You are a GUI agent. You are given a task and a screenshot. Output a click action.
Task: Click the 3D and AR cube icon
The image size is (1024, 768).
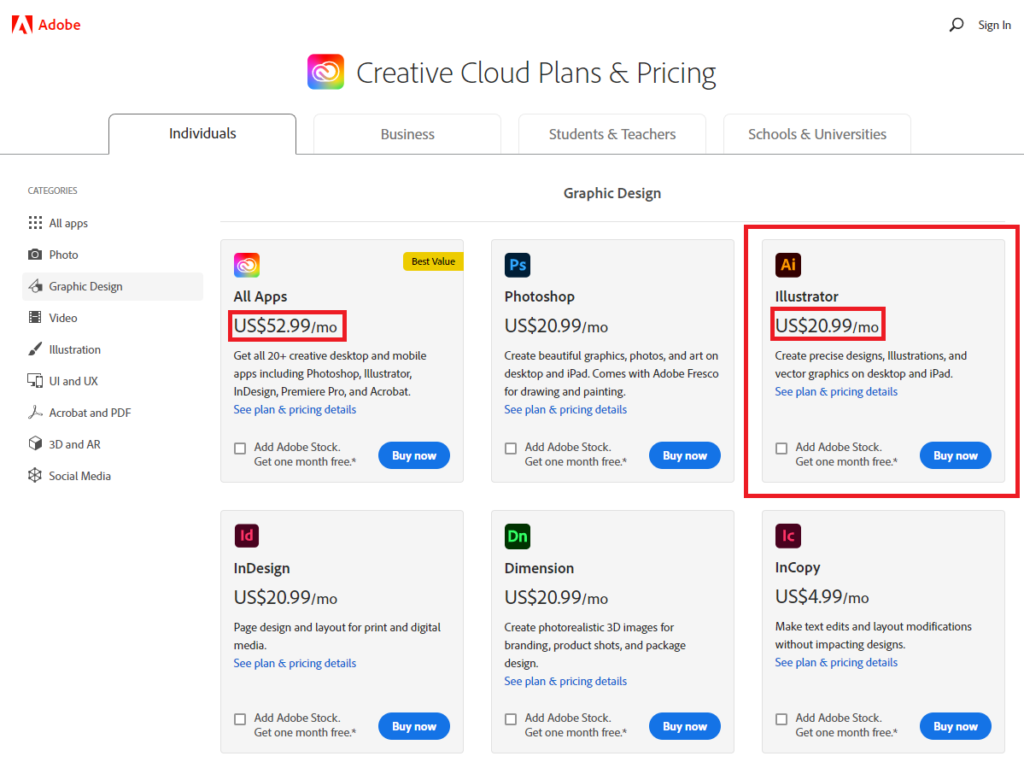(35, 443)
